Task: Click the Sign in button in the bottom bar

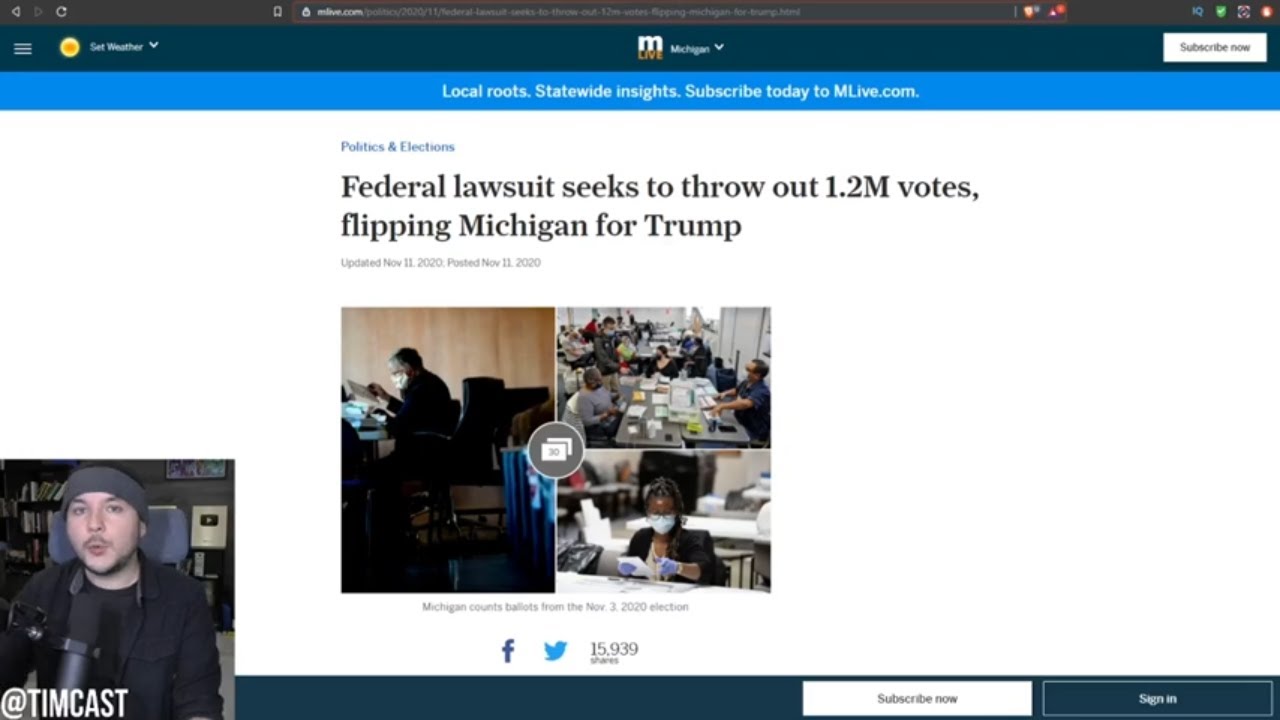Action: click(1157, 698)
